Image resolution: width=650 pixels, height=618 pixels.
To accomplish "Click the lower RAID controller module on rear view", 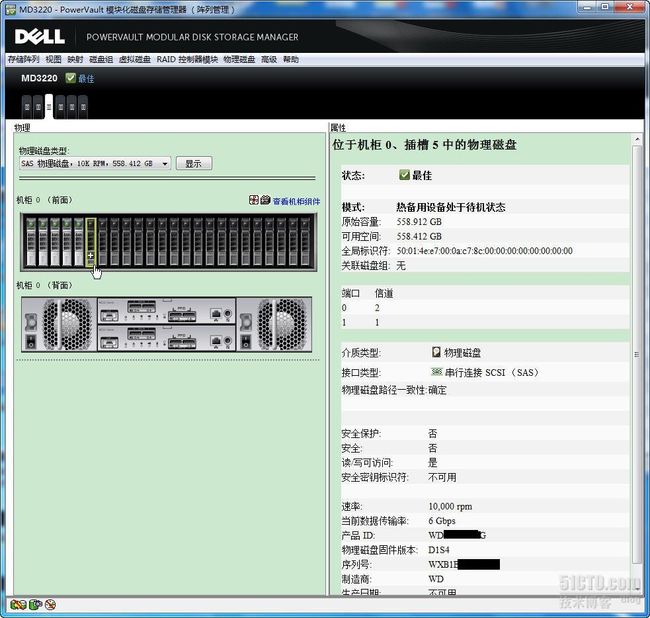I will [167, 338].
